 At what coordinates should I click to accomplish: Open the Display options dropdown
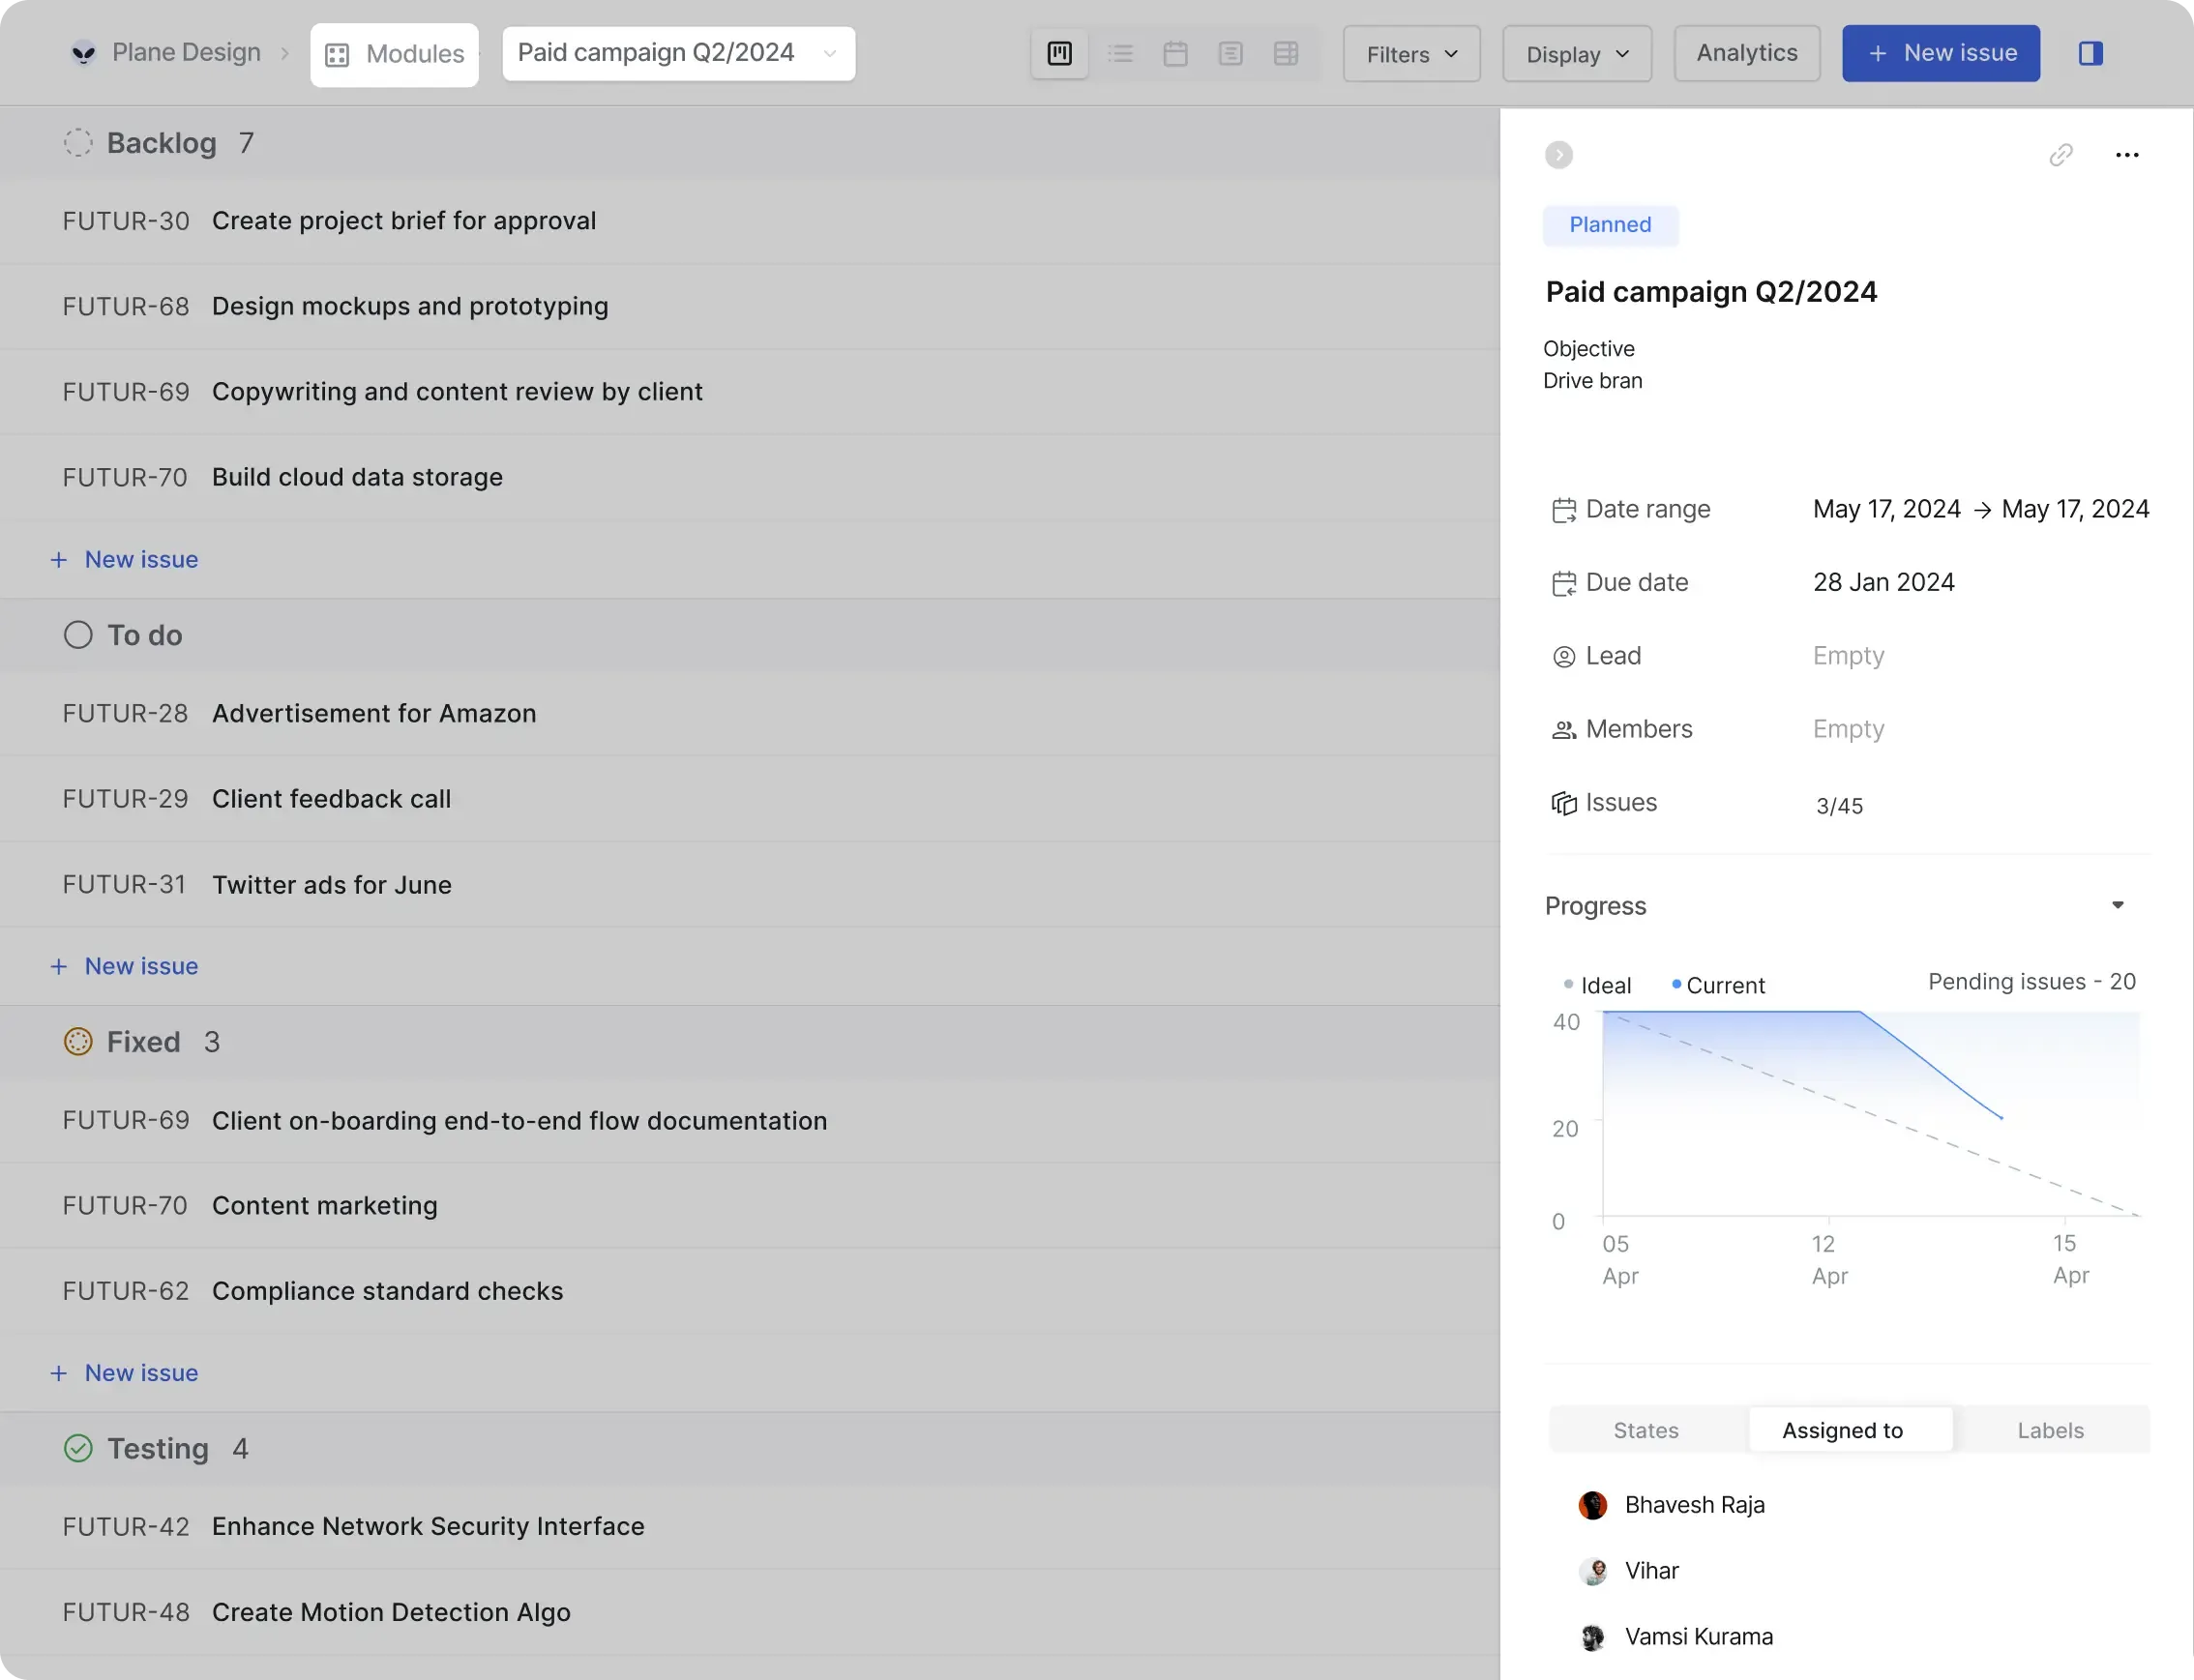[1576, 54]
